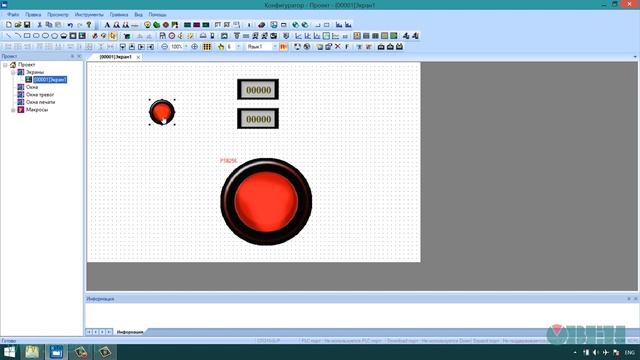This screenshot has width=640, height=360.
Task: Select the arc drawing tool
Action: (18, 36)
